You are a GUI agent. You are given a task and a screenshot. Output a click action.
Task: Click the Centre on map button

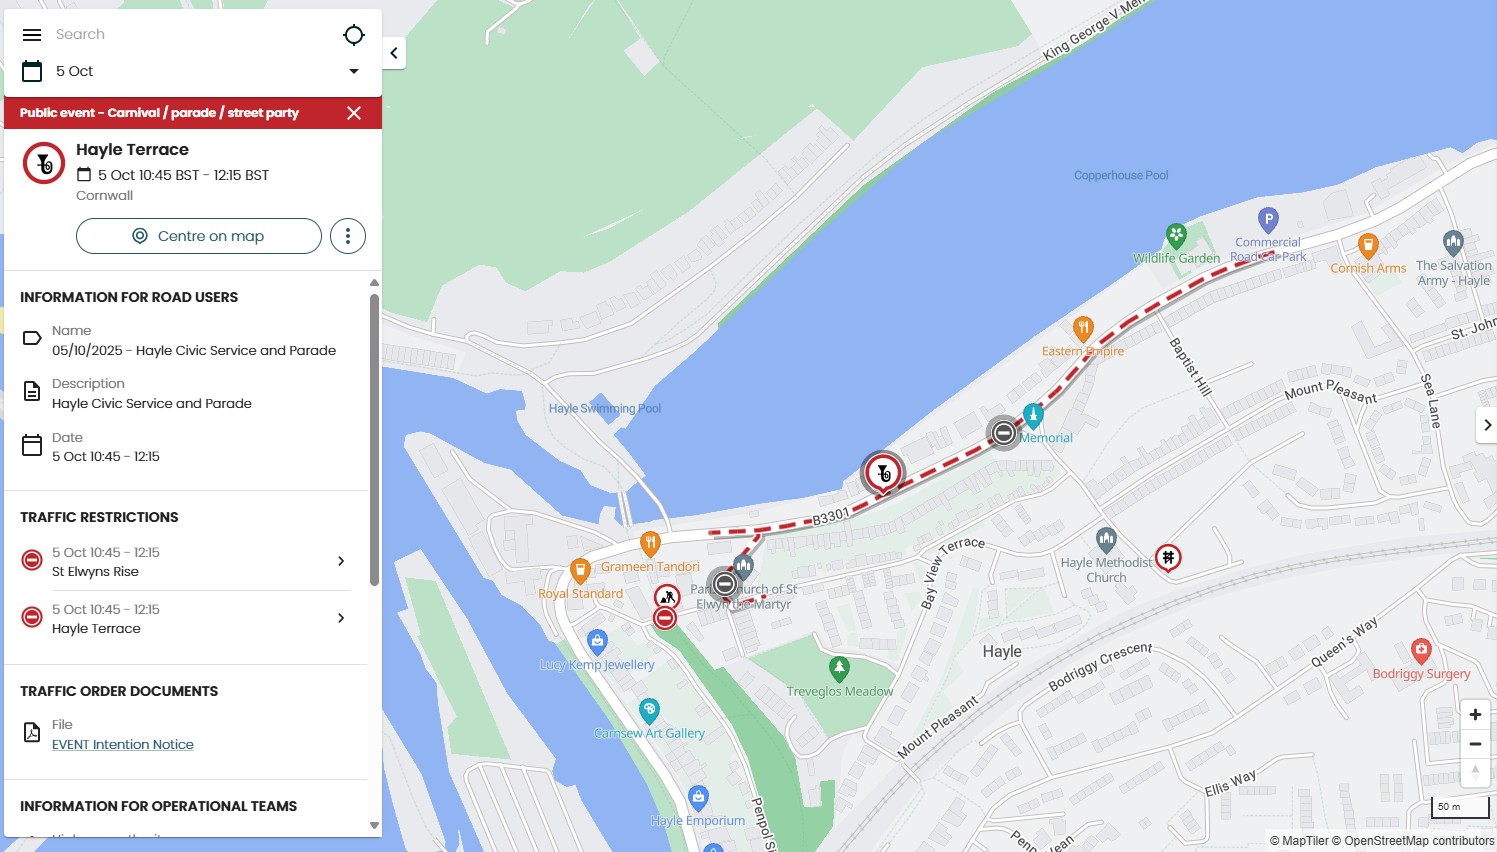199,236
